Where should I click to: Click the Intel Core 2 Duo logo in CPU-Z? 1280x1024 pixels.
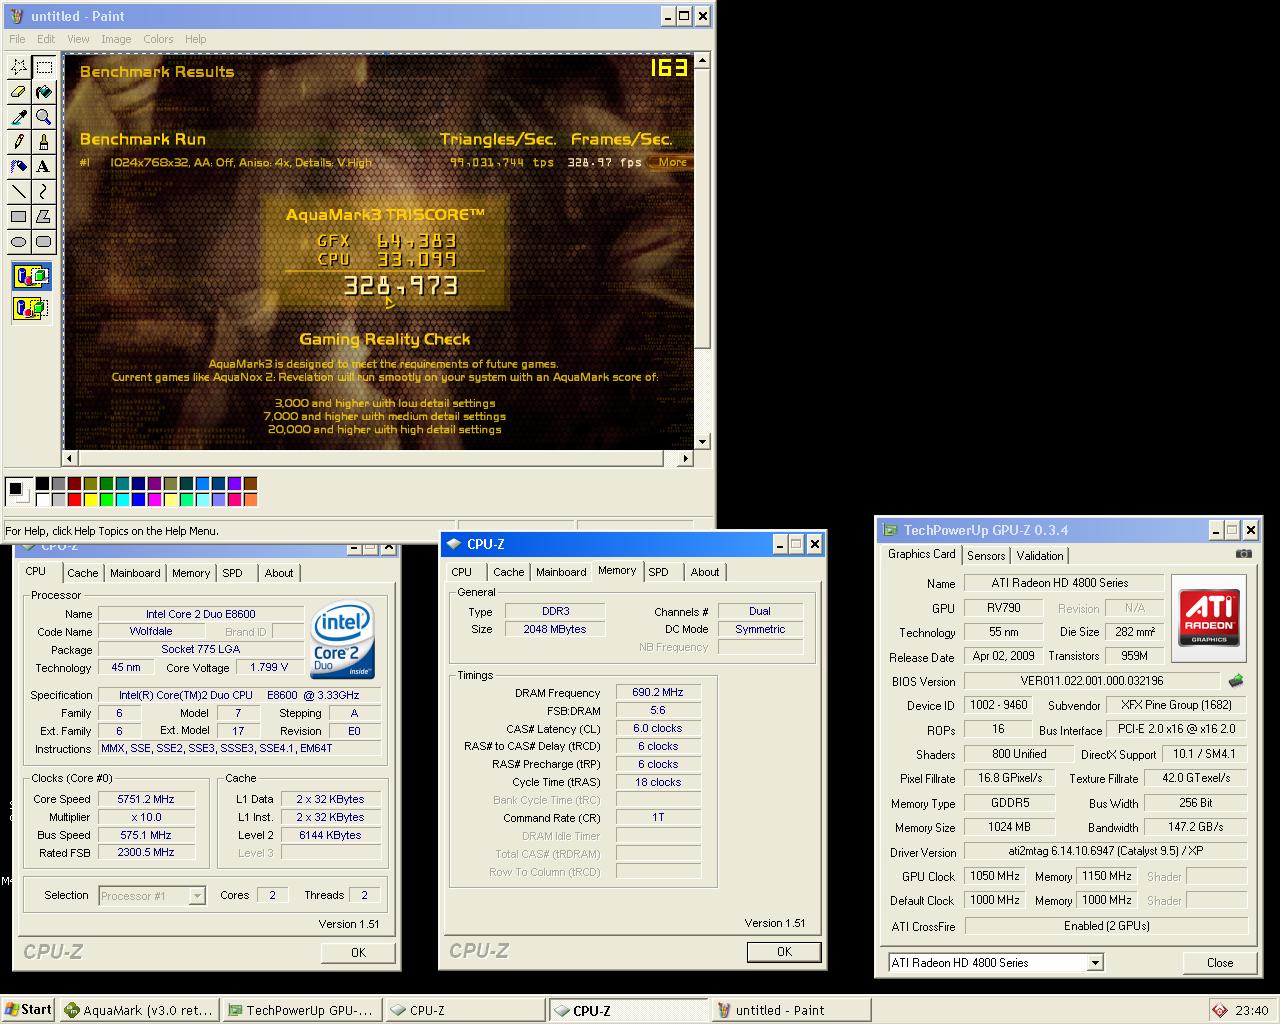(343, 641)
